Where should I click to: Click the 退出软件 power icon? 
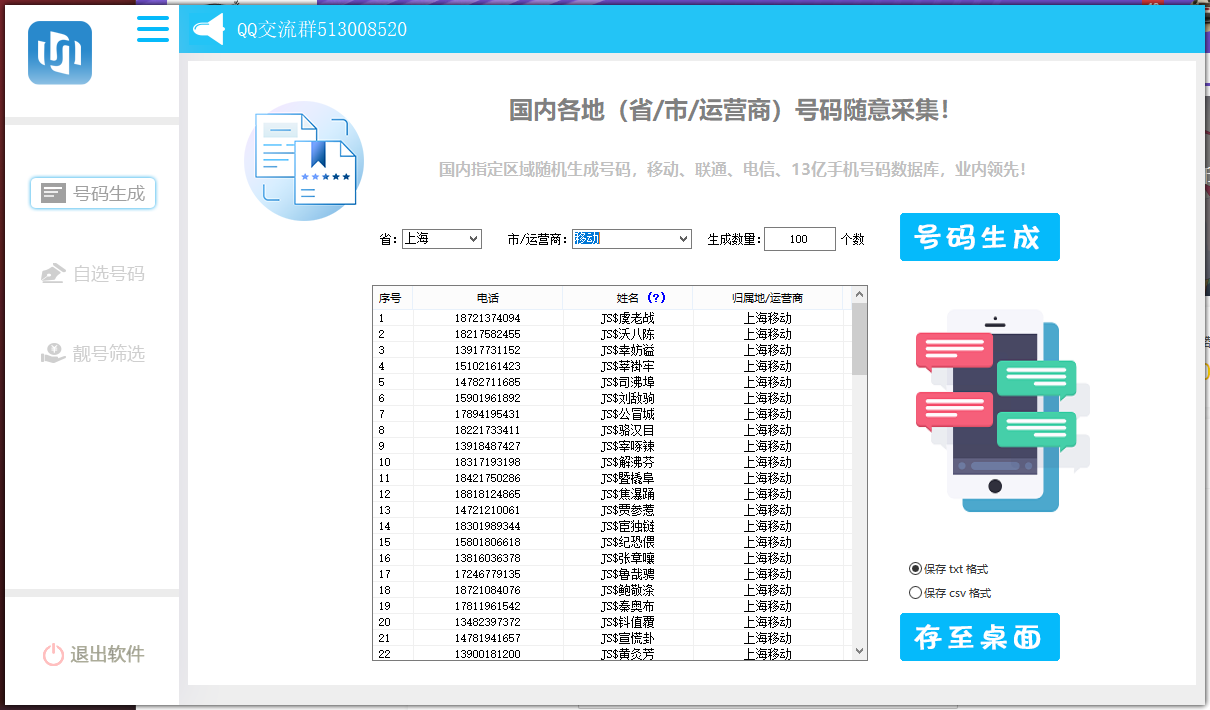53,655
